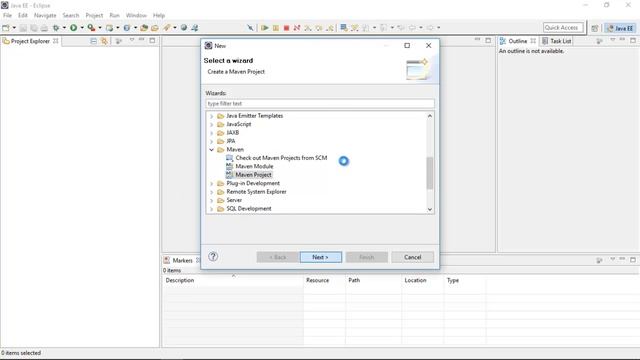Viewport: 640px width, 360px height.
Task: Open the Run menu
Action: click(x=115, y=15)
